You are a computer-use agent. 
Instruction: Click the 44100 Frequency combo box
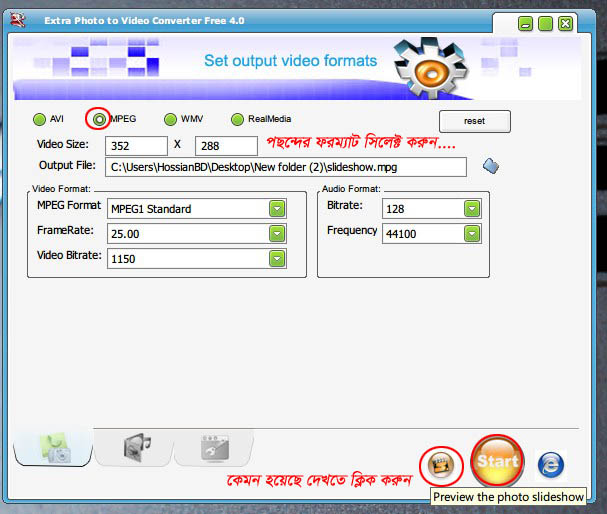click(x=432, y=234)
